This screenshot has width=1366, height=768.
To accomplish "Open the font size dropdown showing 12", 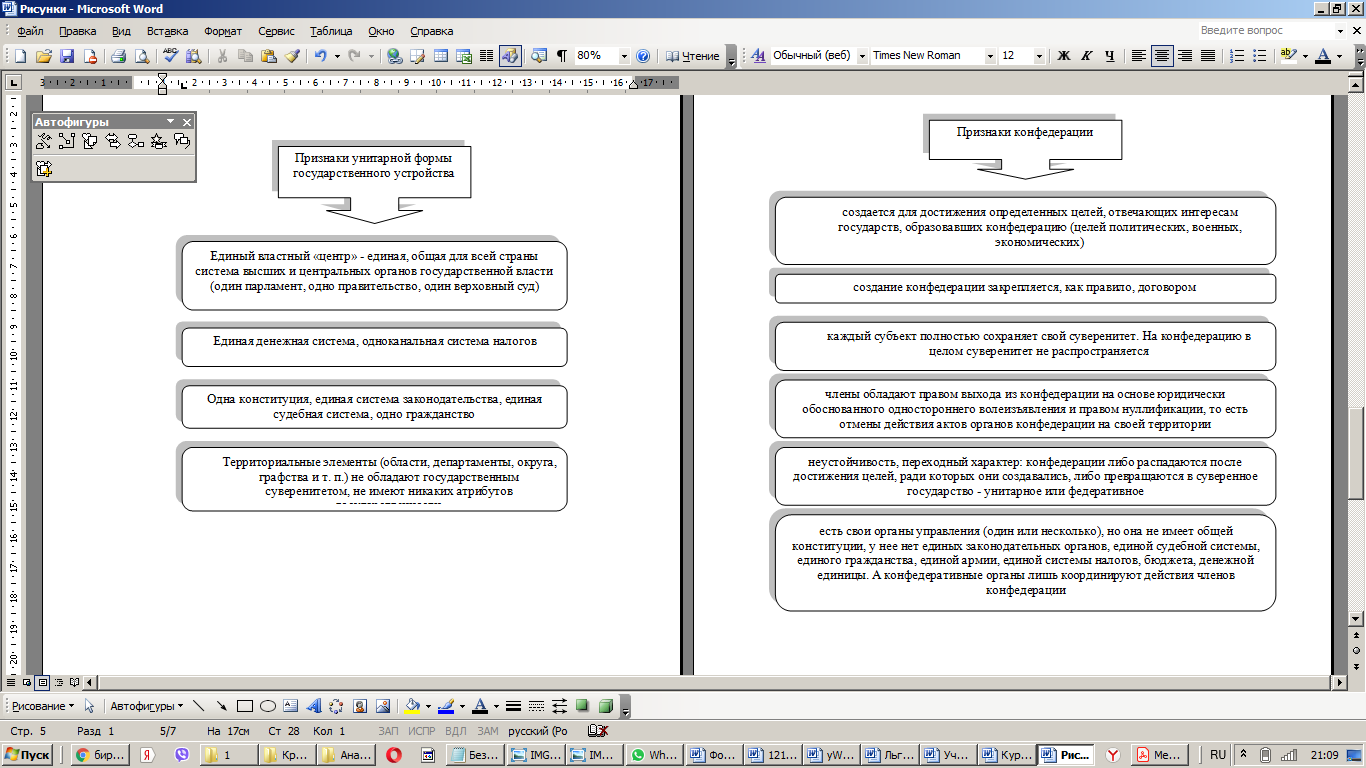I will (x=1039, y=56).
